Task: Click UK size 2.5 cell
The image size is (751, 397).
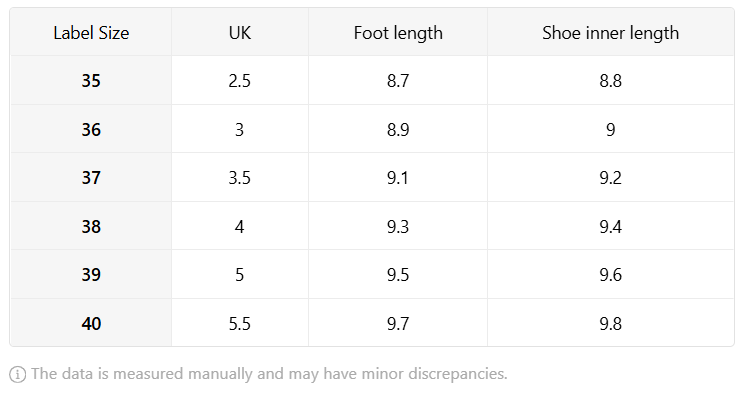Action: (240, 80)
